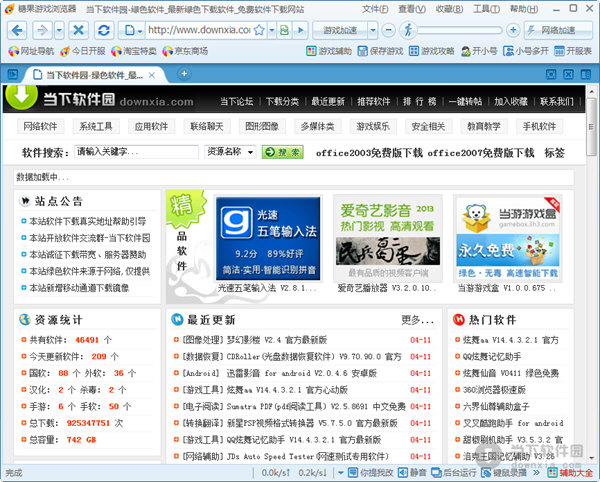The image size is (600, 482).
Task: Open the 当游游戏盒 featured thumbnail
Action: tap(507, 238)
